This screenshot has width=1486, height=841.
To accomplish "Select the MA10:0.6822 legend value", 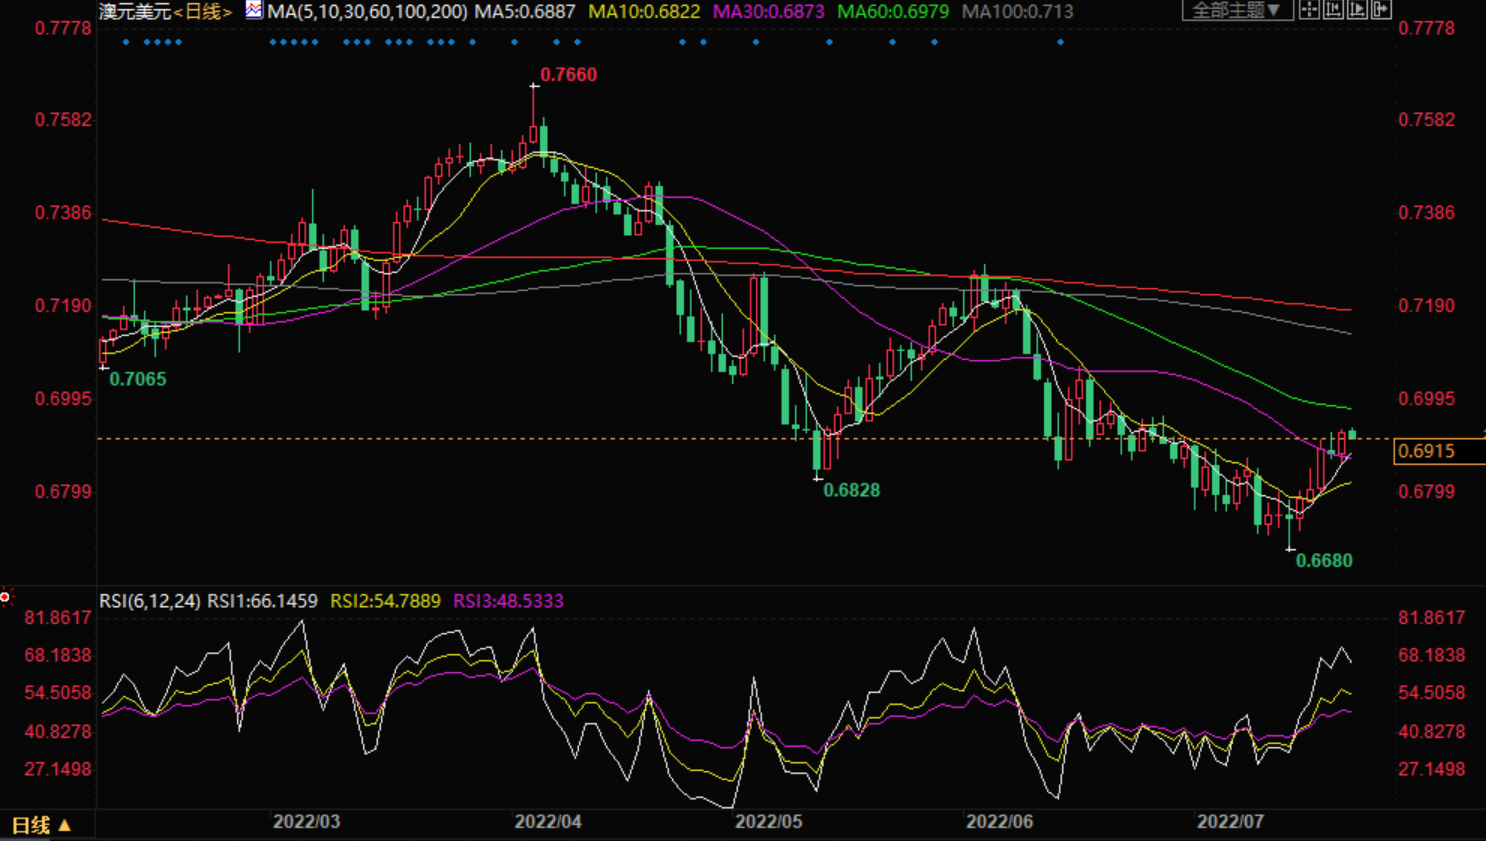I will pos(644,12).
